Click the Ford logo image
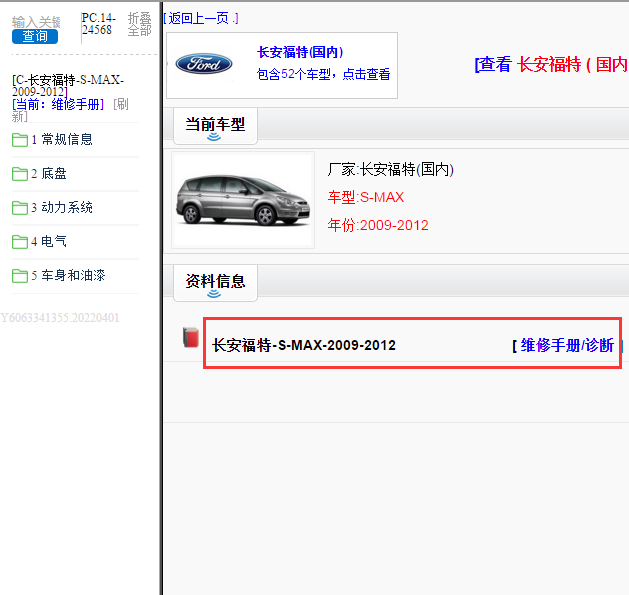Image resolution: width=629 pixels, height=595 pixels. 204,64
